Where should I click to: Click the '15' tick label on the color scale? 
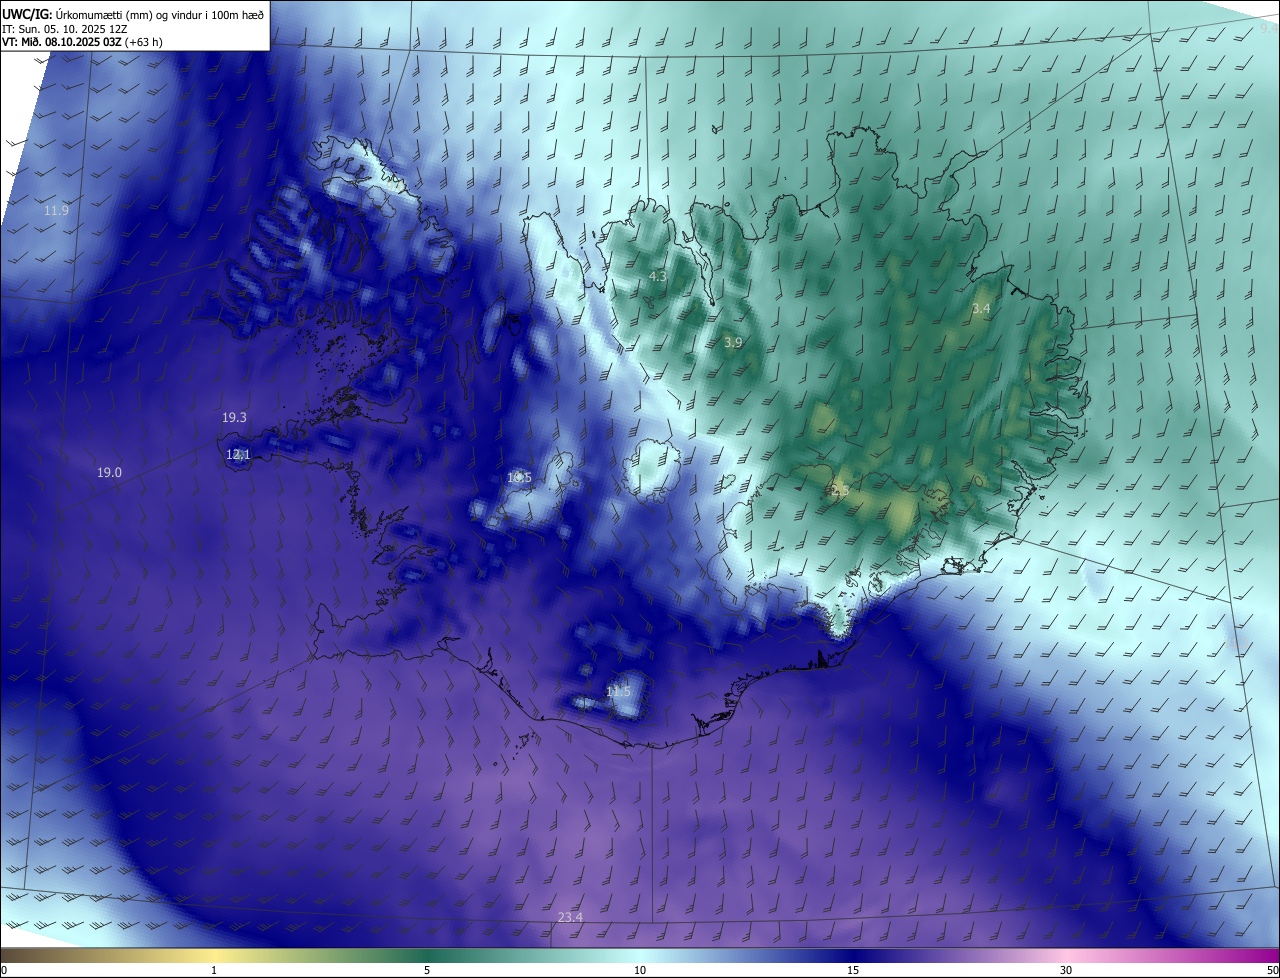(x=853, y=970)
